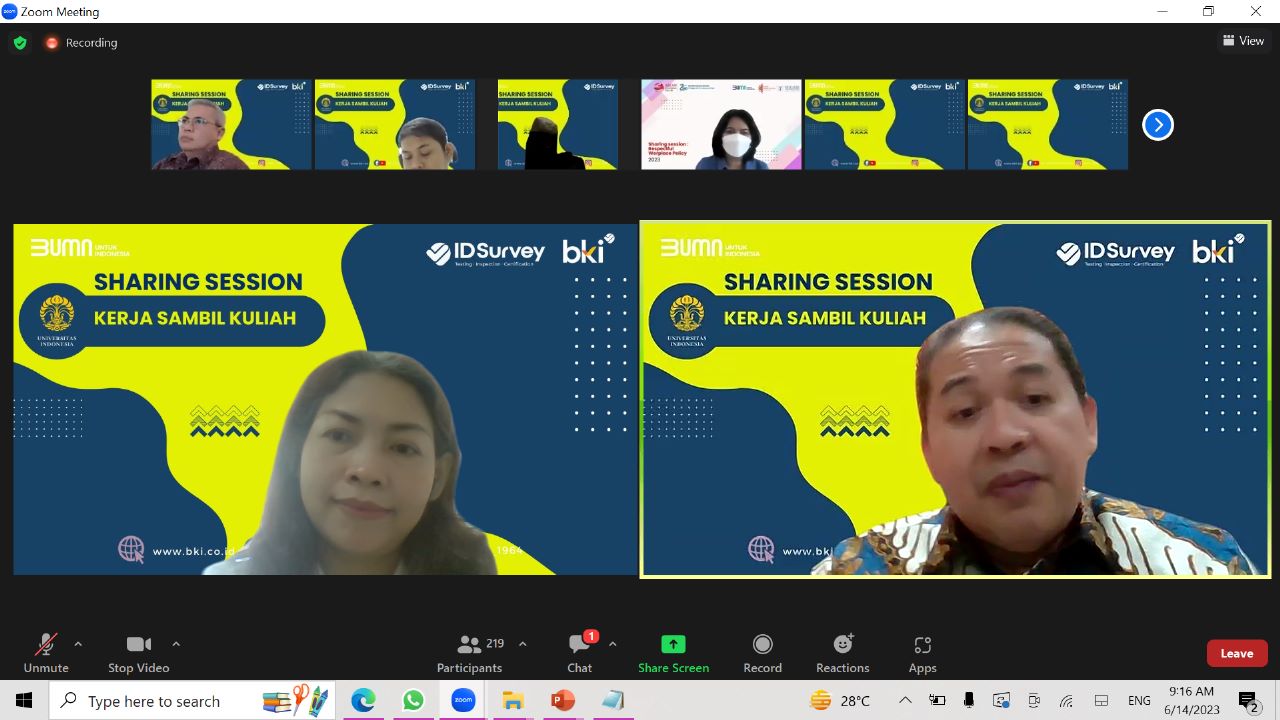
Task: Show next page of participant thumbnails
Action: 1157,125
